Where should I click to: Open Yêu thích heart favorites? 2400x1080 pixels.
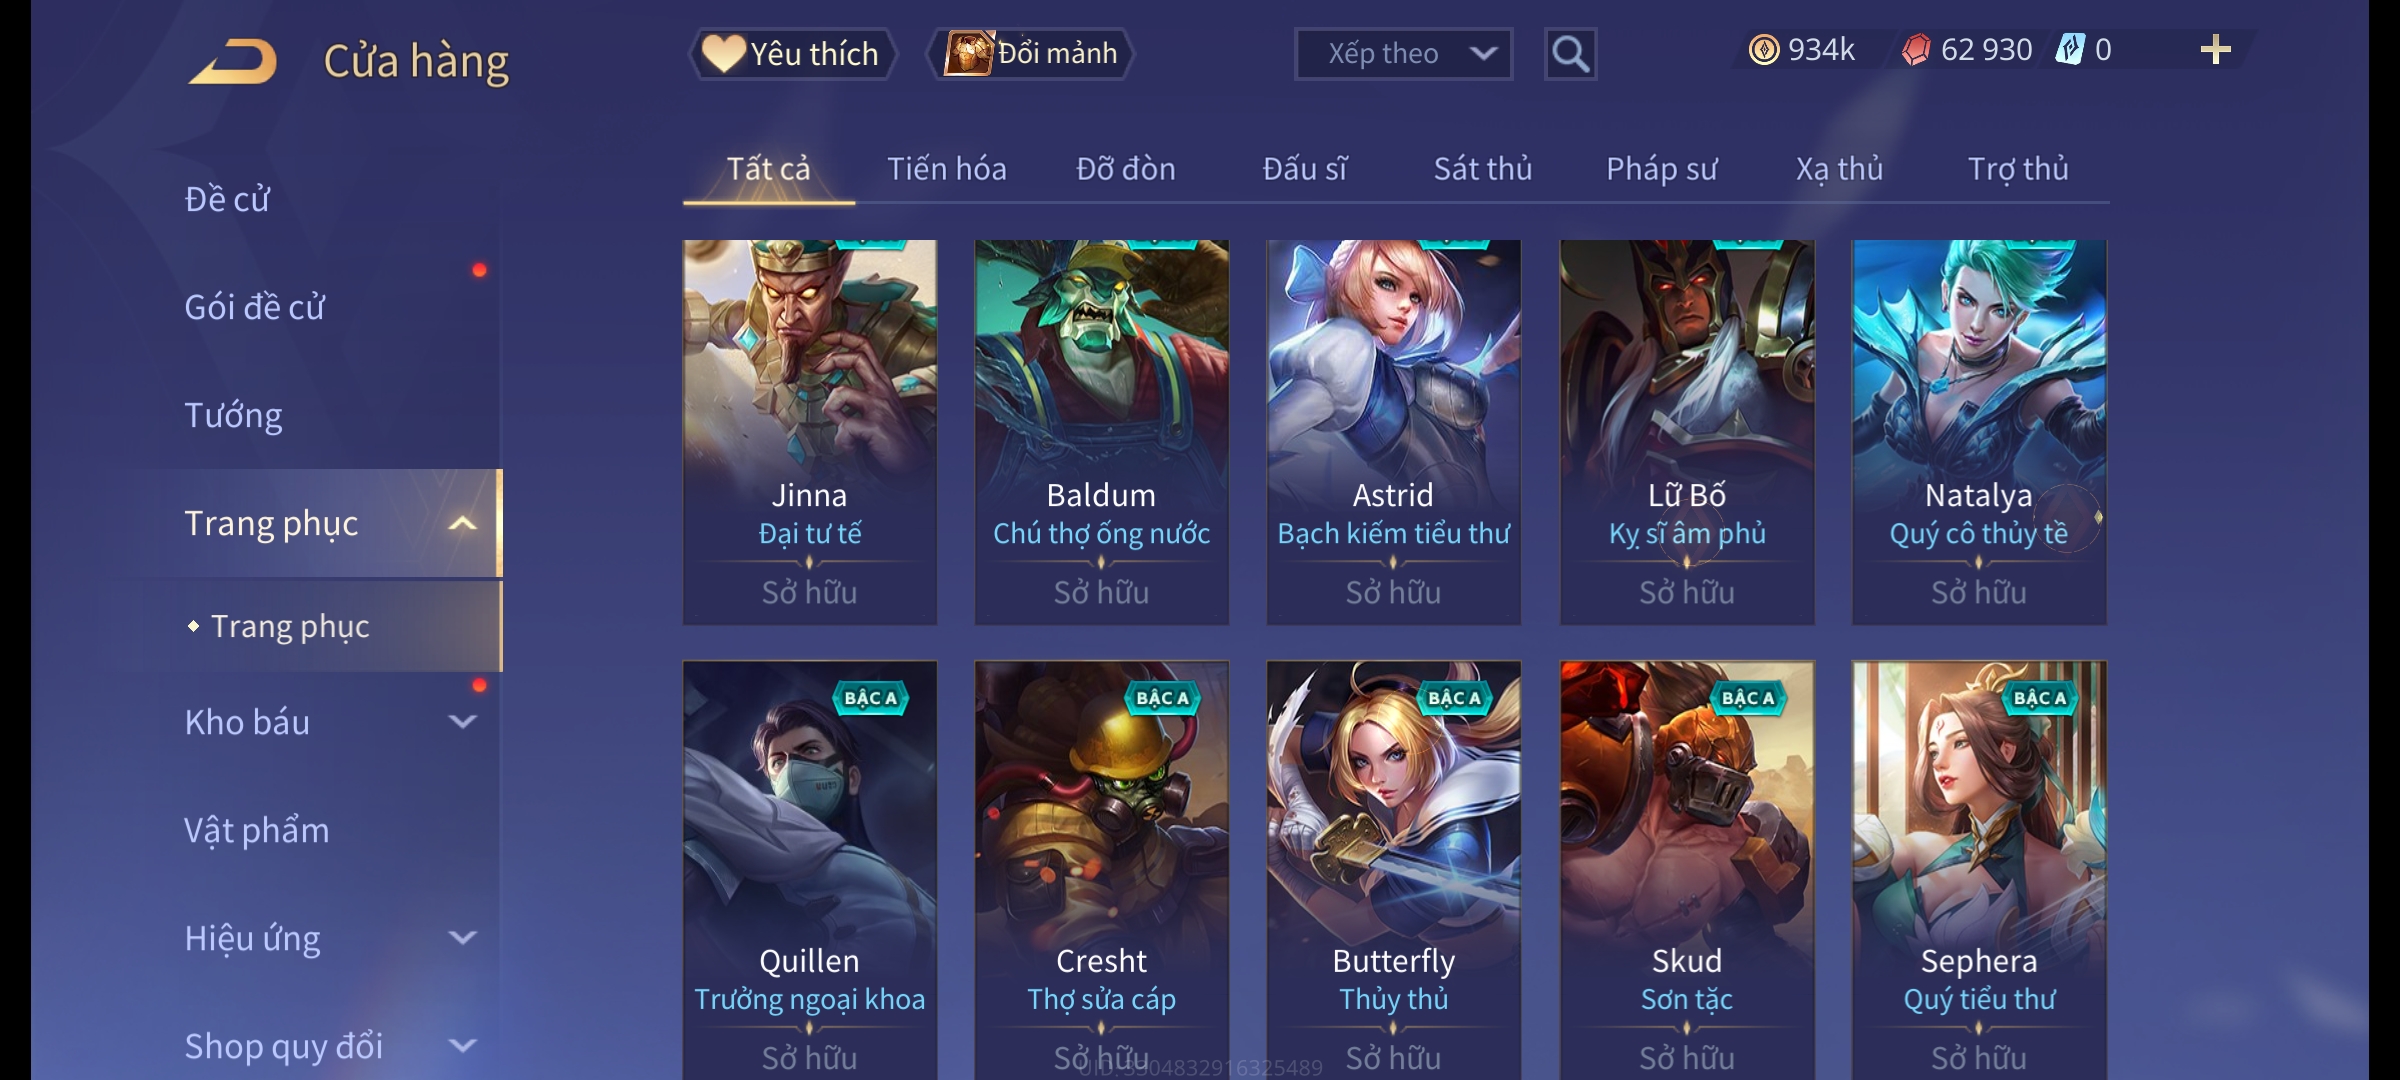[x=791, y=54]
